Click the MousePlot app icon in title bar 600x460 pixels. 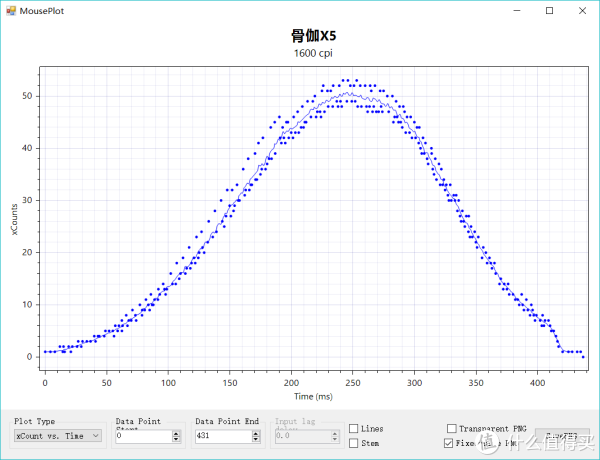click(11, 11)
